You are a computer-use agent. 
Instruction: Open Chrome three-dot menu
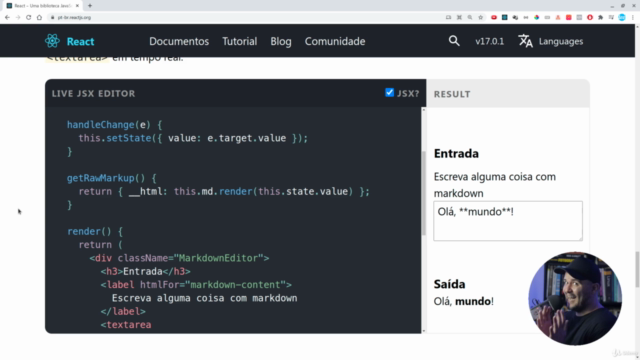pyautogui.click(x=633, y=18)
